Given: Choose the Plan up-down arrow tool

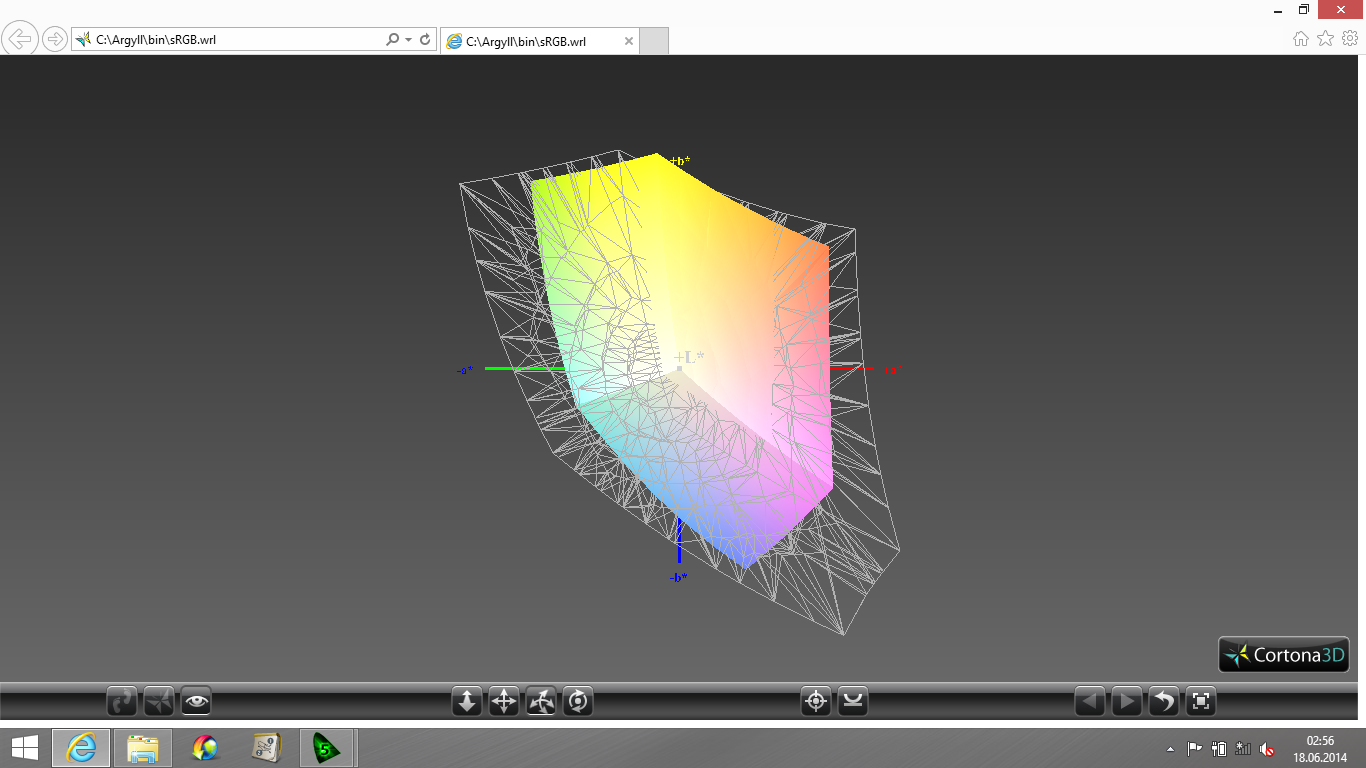Looking at the screenshot, I should tap(467, 702).
